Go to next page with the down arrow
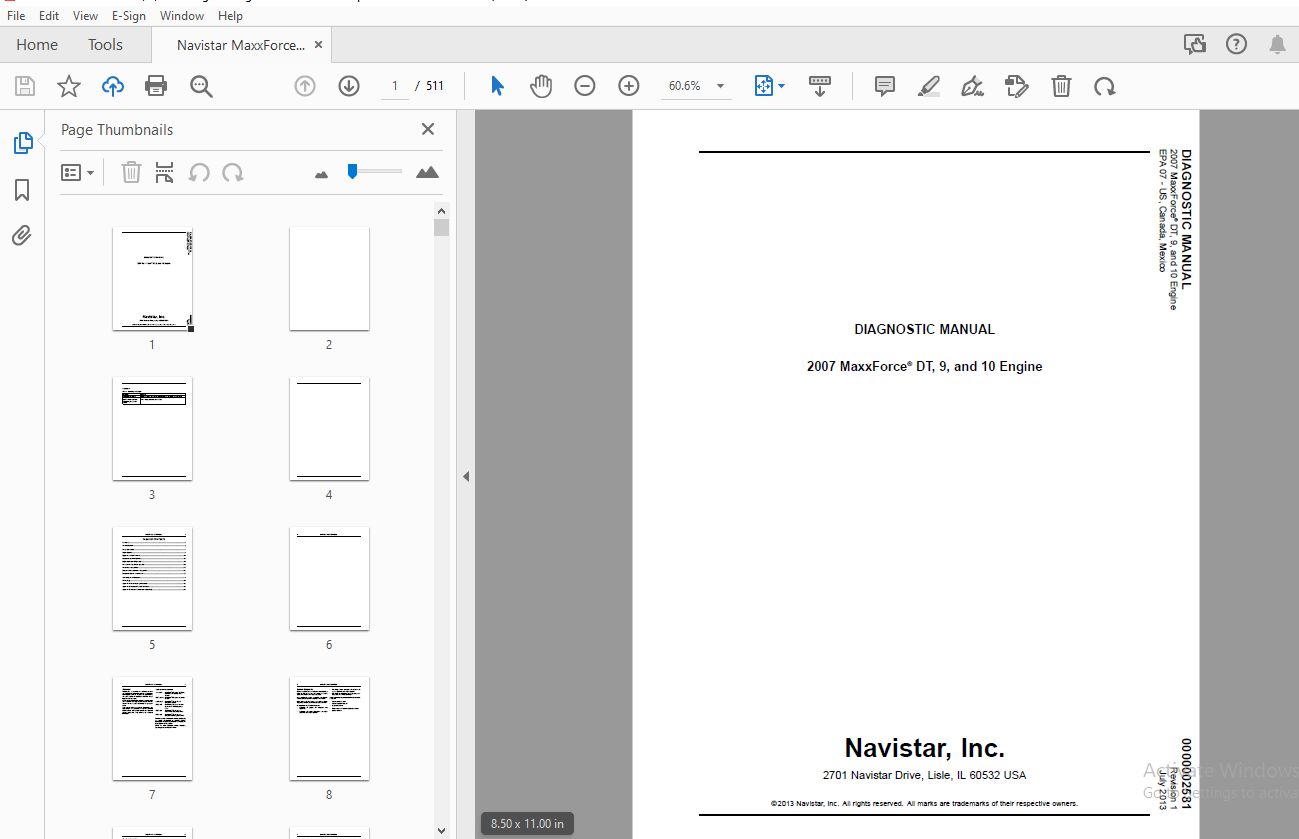 [x=349, y=86]
